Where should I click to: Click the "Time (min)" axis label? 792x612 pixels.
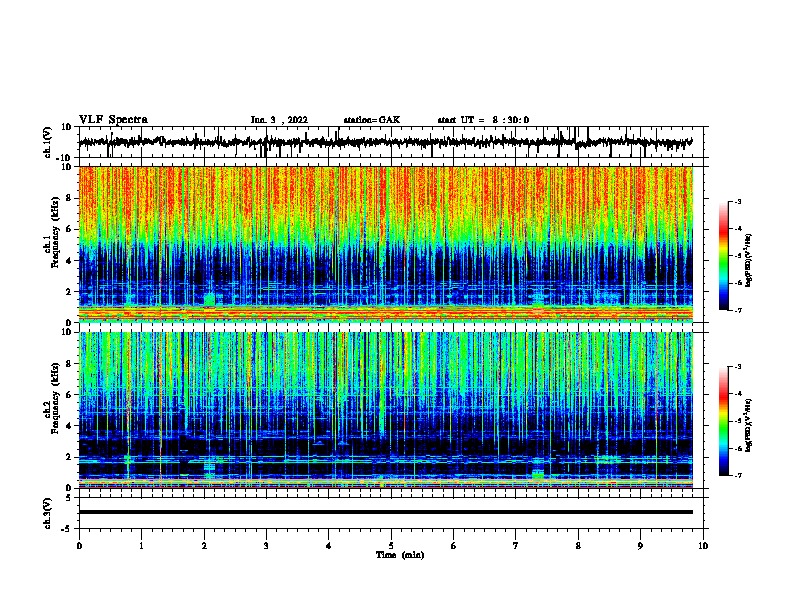pyautogui.click(x=400, y=555)
